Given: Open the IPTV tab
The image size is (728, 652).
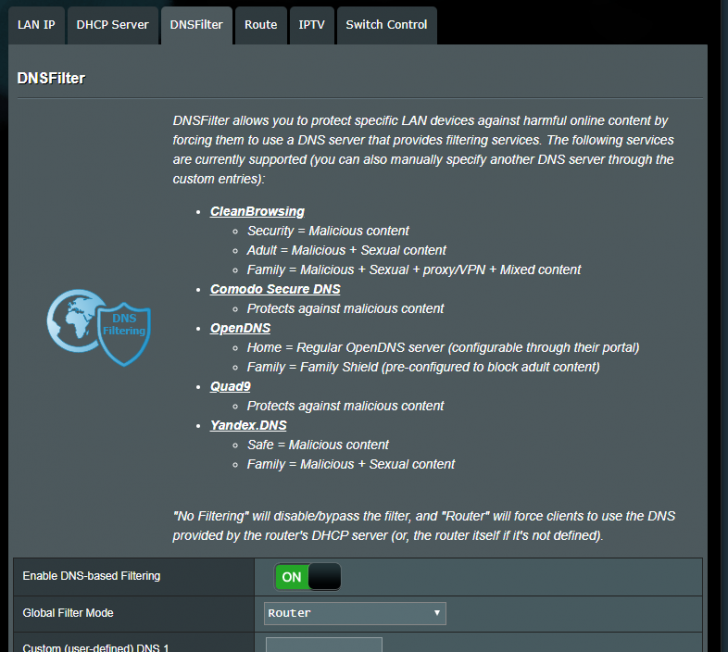Looking at the screenshot, I should coord(312,25).
